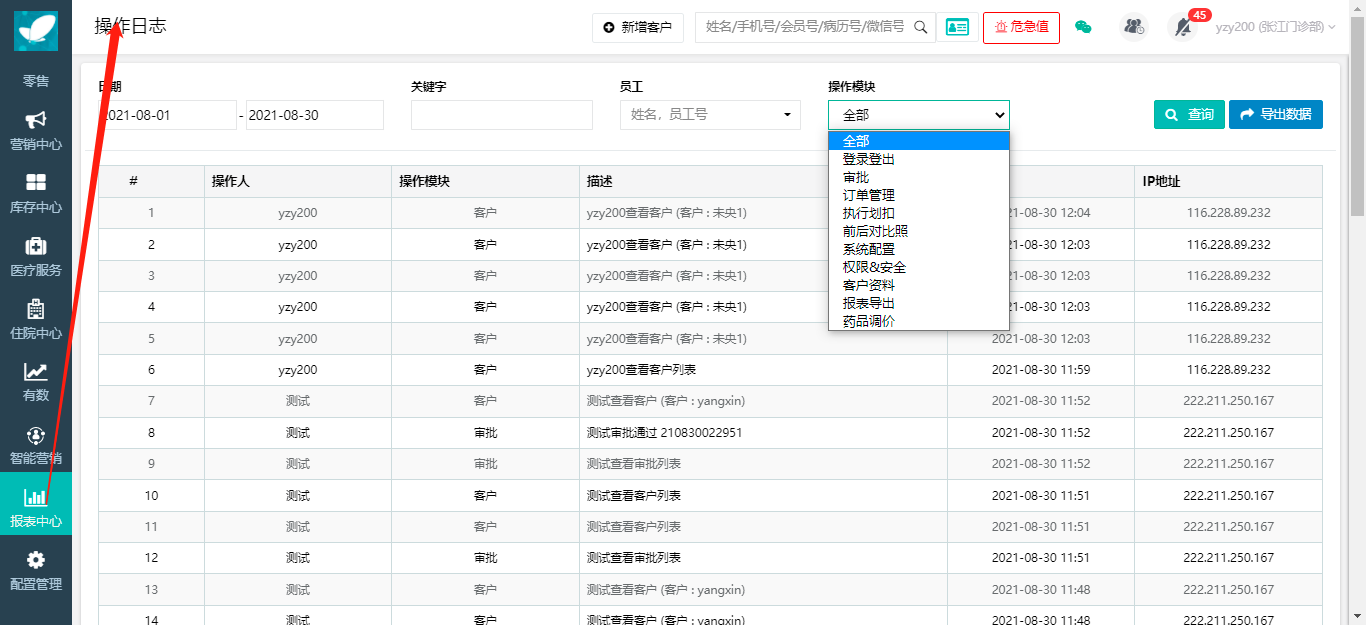The height and width of the screenshot is (625, 1366).
Task: Click row number 12 cell
Action: [152, 558]
